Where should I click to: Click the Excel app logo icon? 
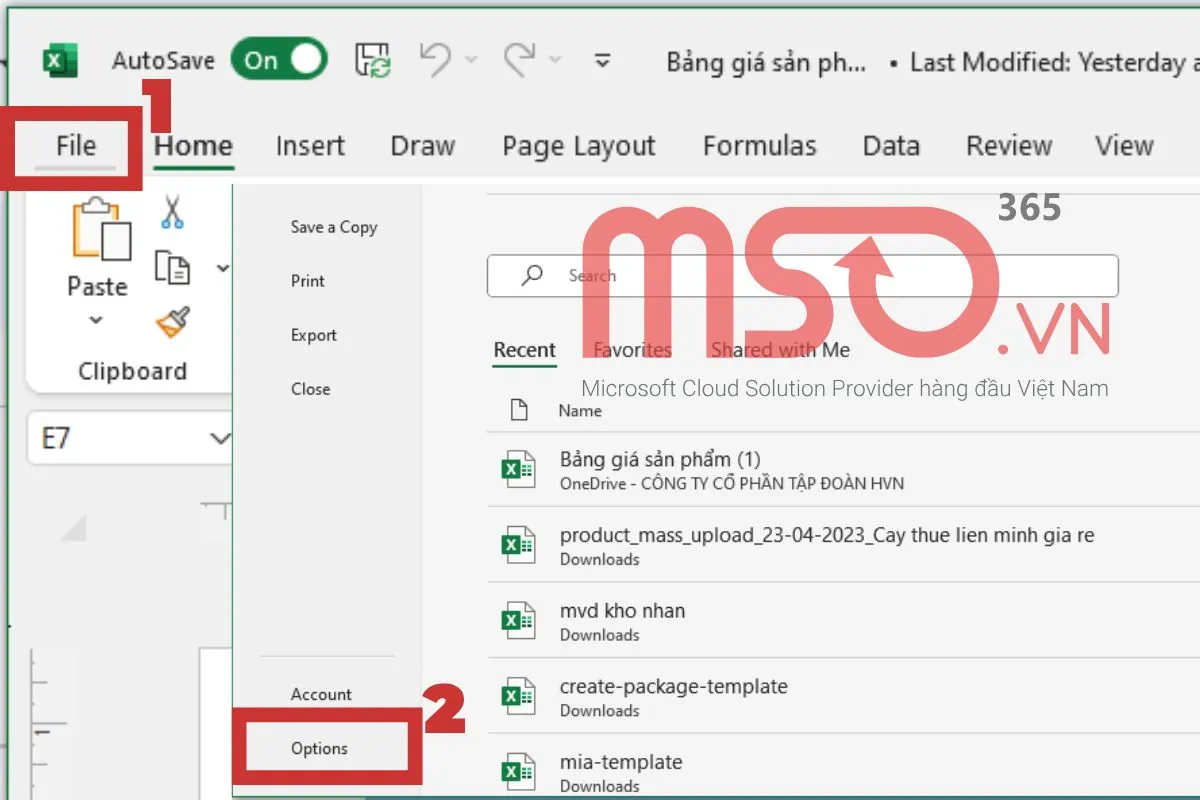click(x=59, y=61)
